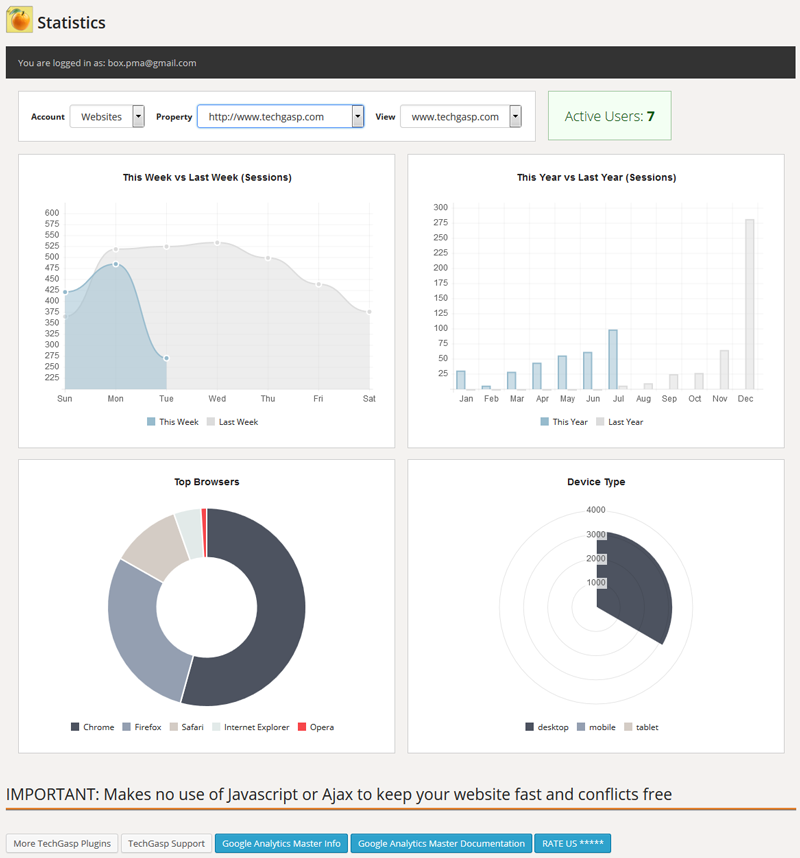Viewport: 800px width, 858px height.
Task: Click the Active Users counter box
Action: 609,116
